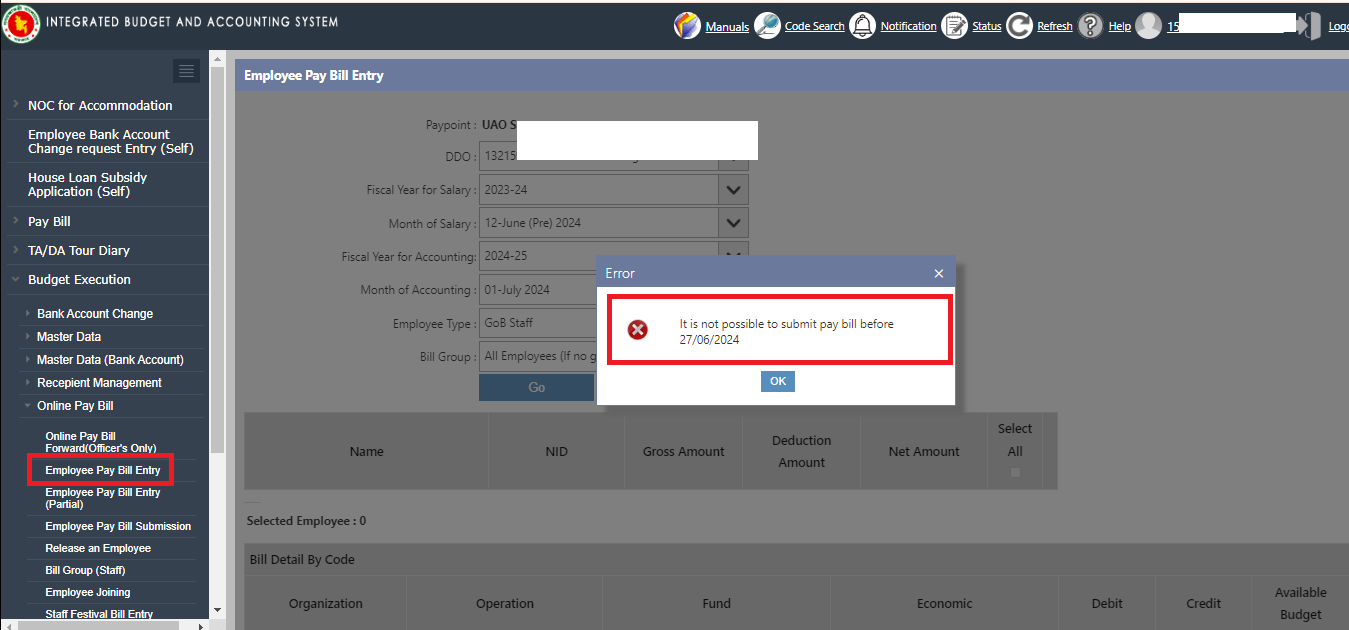1349x630 pixels.
Task: Dismiss the error dialog with OK
Action: click(777, 381)
